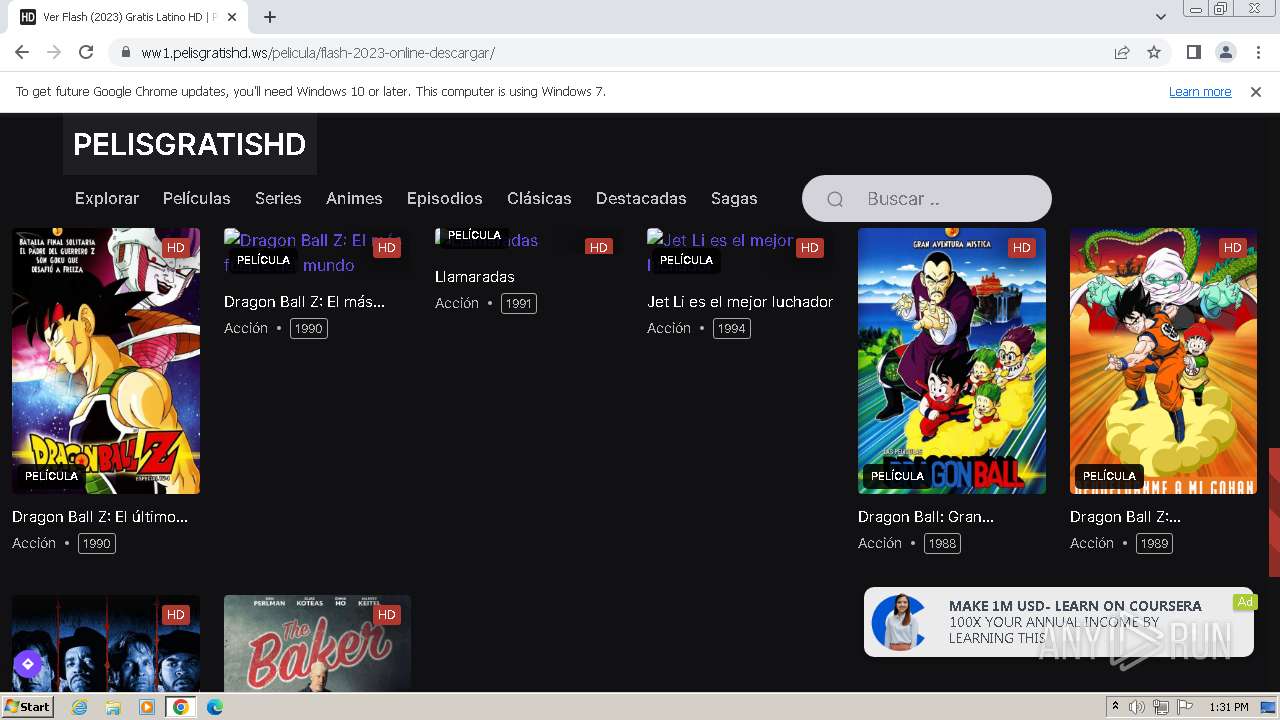Go forward in browser history
Screen dimensions: 1280x720
tap(54, 52)
